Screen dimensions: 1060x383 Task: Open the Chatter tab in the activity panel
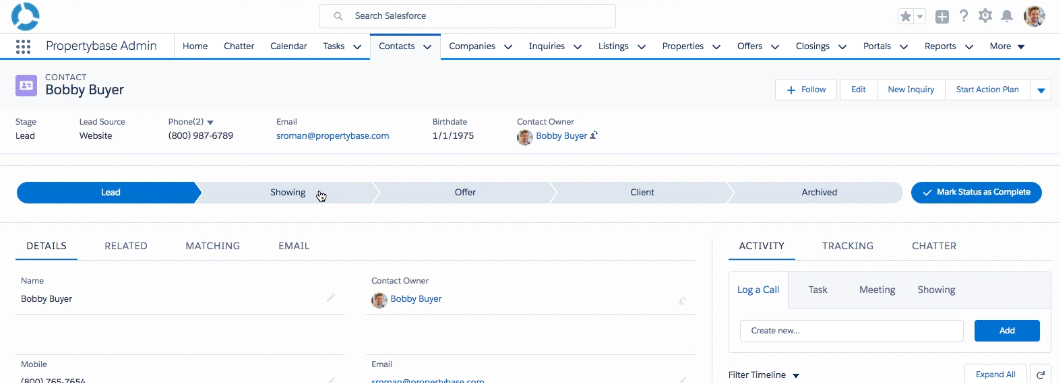(x=934, y=246)
